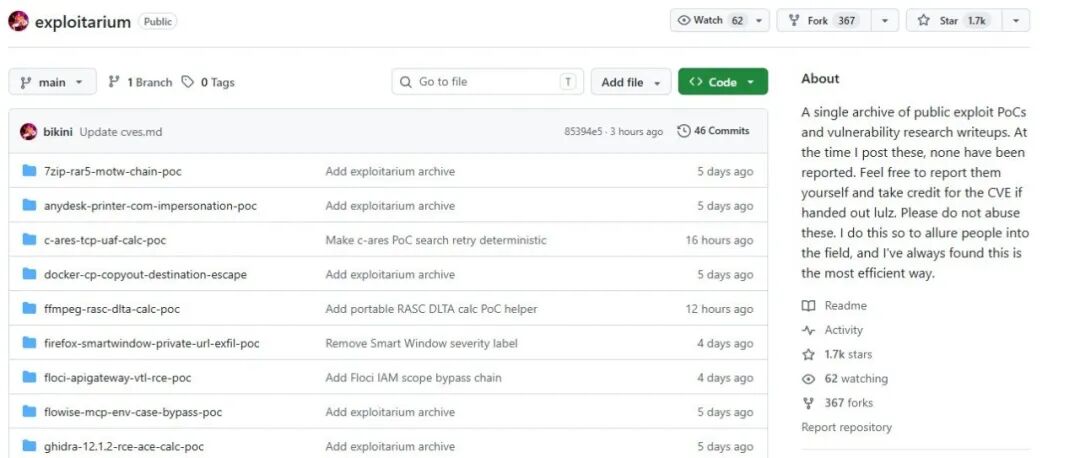Image resolution: width=1080 pixels, height=458 pixels.
Task: Open the anydesk-printer-com-impersonation-poc folder
Action: 150,206
